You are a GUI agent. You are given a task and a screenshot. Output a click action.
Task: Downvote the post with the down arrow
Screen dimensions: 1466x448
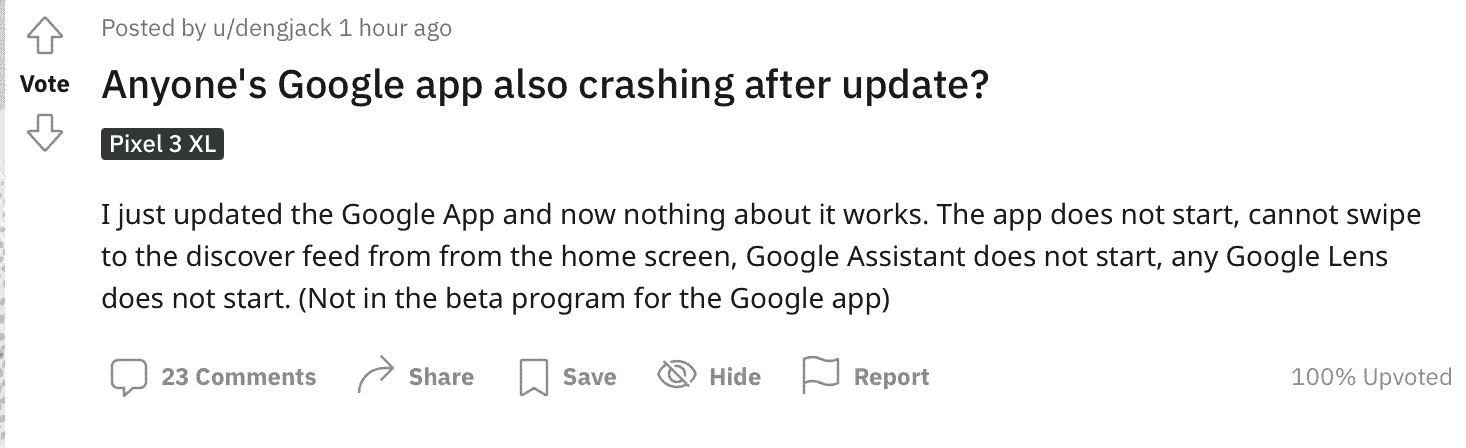(x=45, y=132)
